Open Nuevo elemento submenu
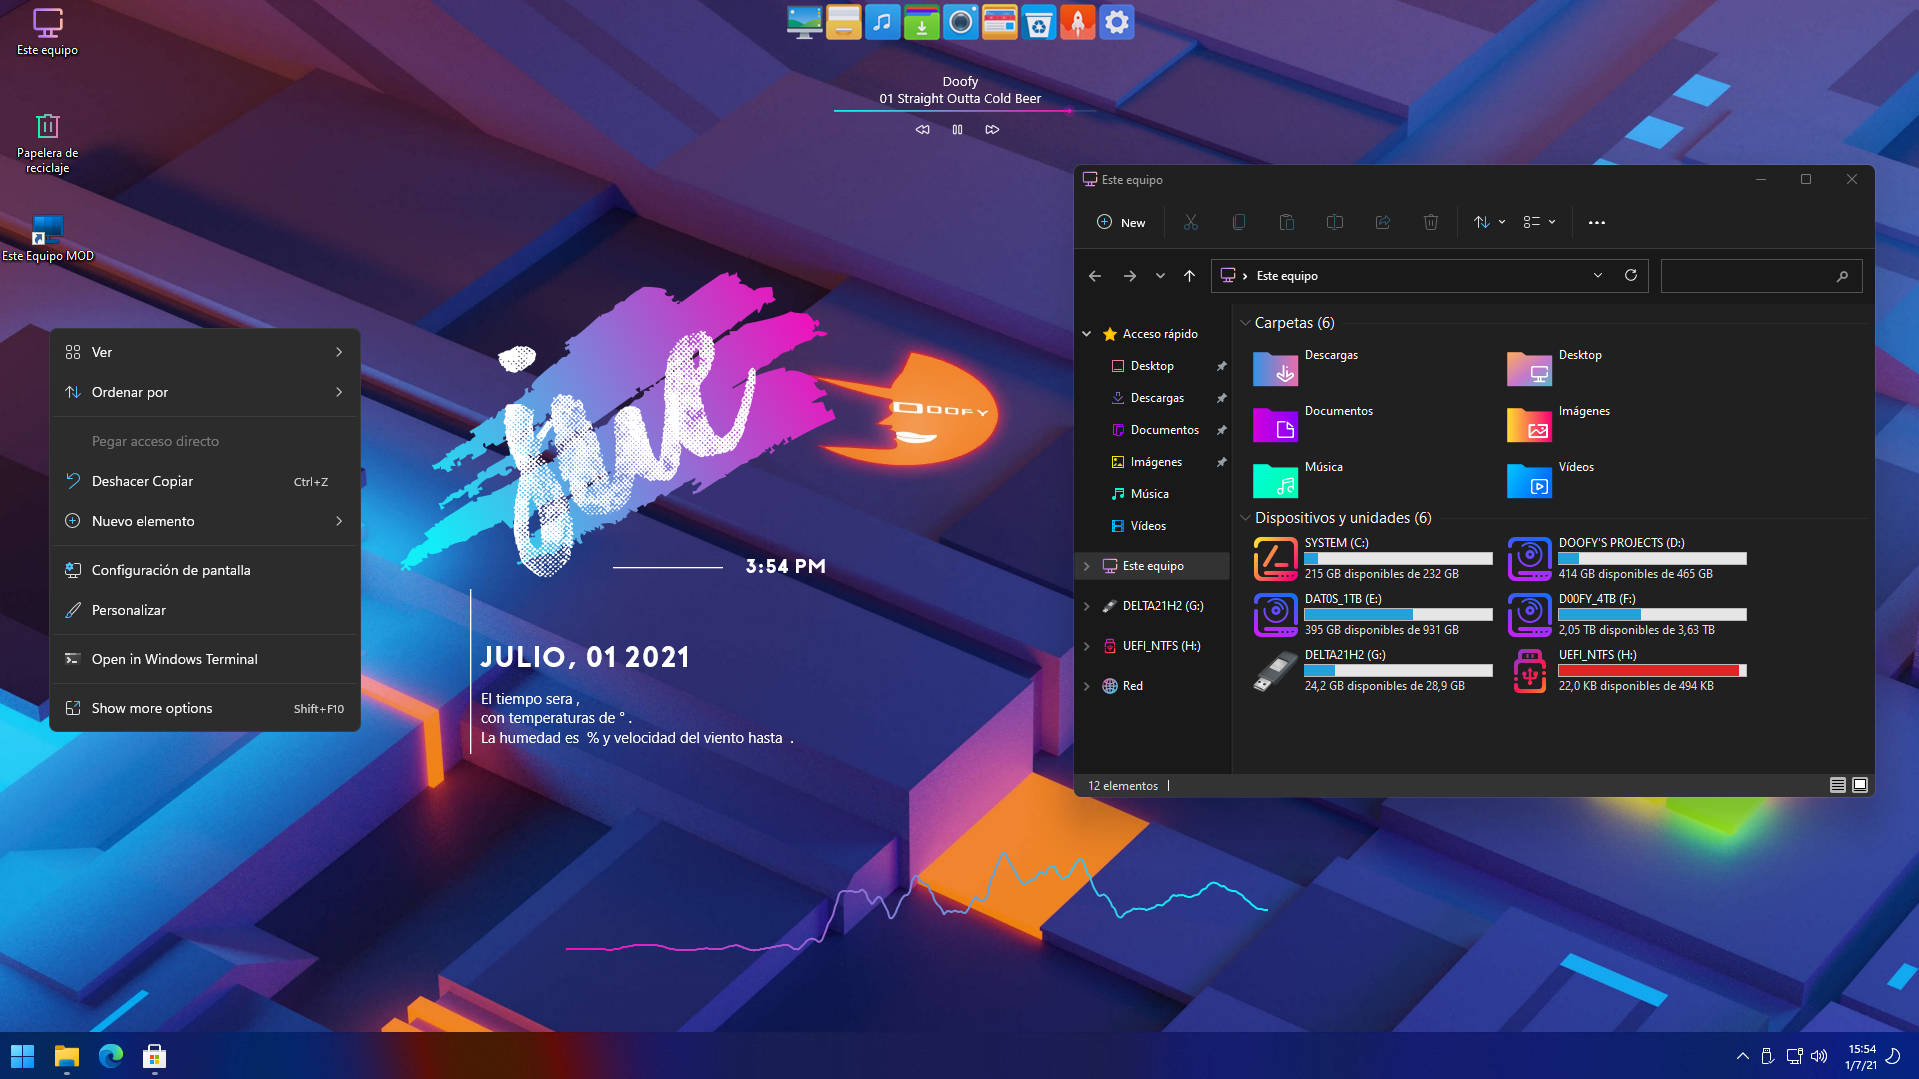Screen dimensions: 1919x1079 [x=205, y=521]
